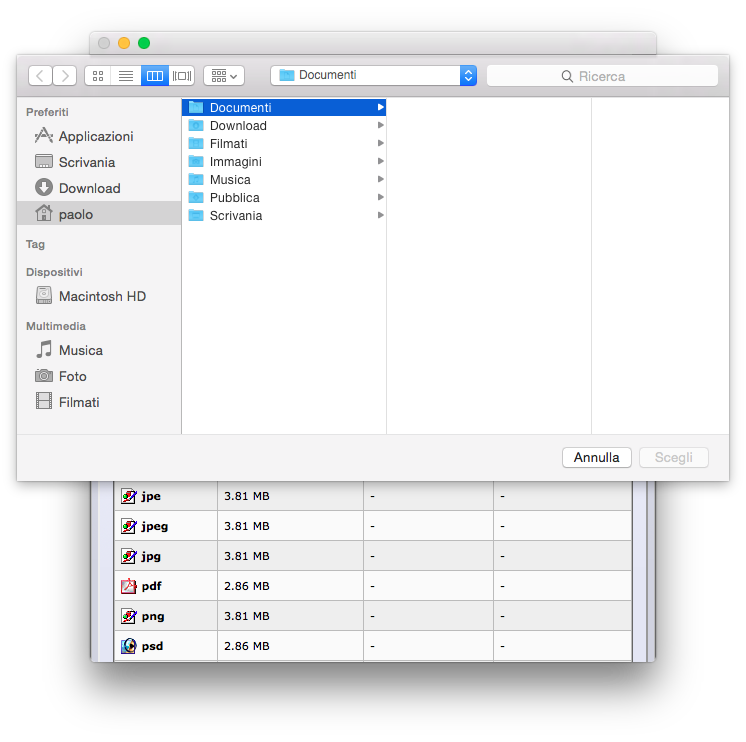Image resolution: width=746 pixels, height=742 pixels.
Task: Open the Documenti location popup
Action: (373, 75)
